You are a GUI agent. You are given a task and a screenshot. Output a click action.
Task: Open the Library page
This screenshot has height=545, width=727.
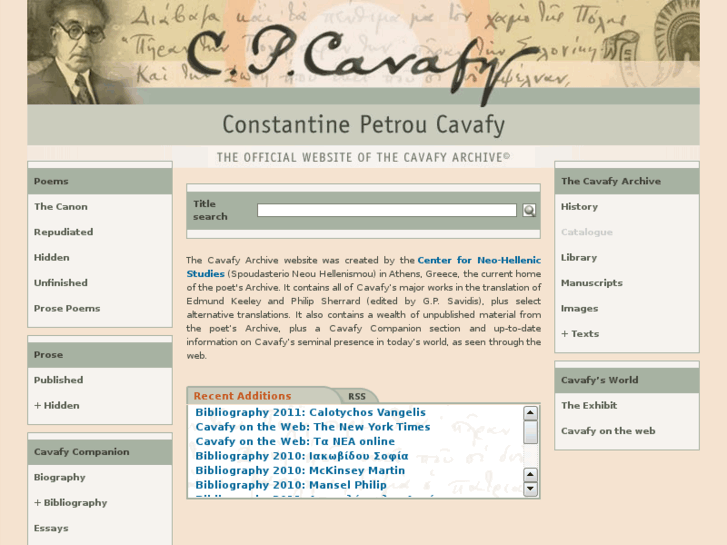[579, 257]
